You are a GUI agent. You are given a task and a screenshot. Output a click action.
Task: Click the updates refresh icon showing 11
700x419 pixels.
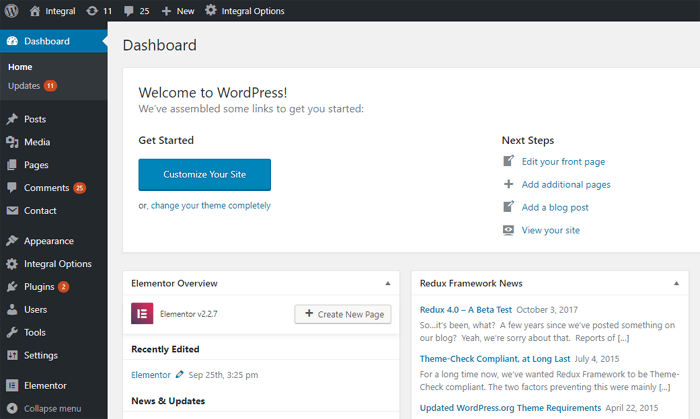click(x=92, y=11)
